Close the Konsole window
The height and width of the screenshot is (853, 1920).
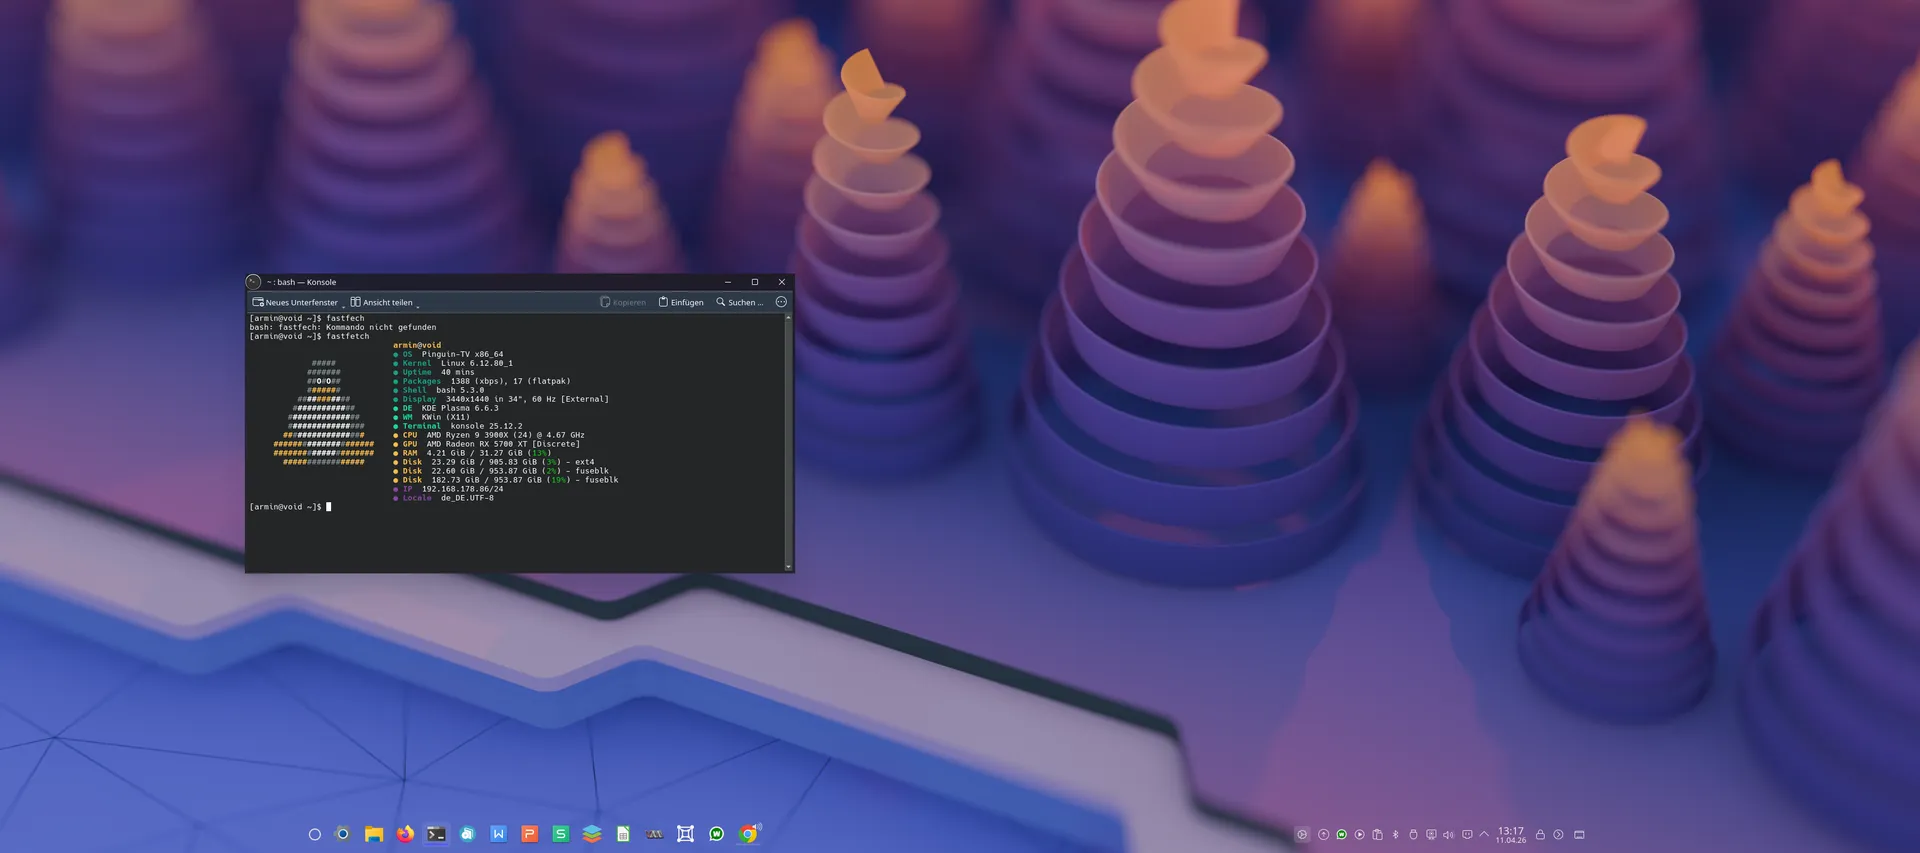click(782, 282)
